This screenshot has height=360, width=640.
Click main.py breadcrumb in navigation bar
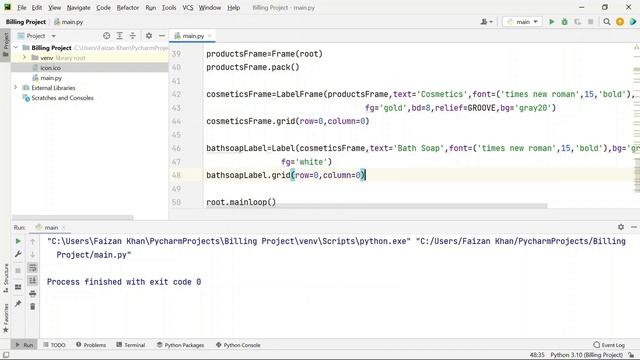69,22
